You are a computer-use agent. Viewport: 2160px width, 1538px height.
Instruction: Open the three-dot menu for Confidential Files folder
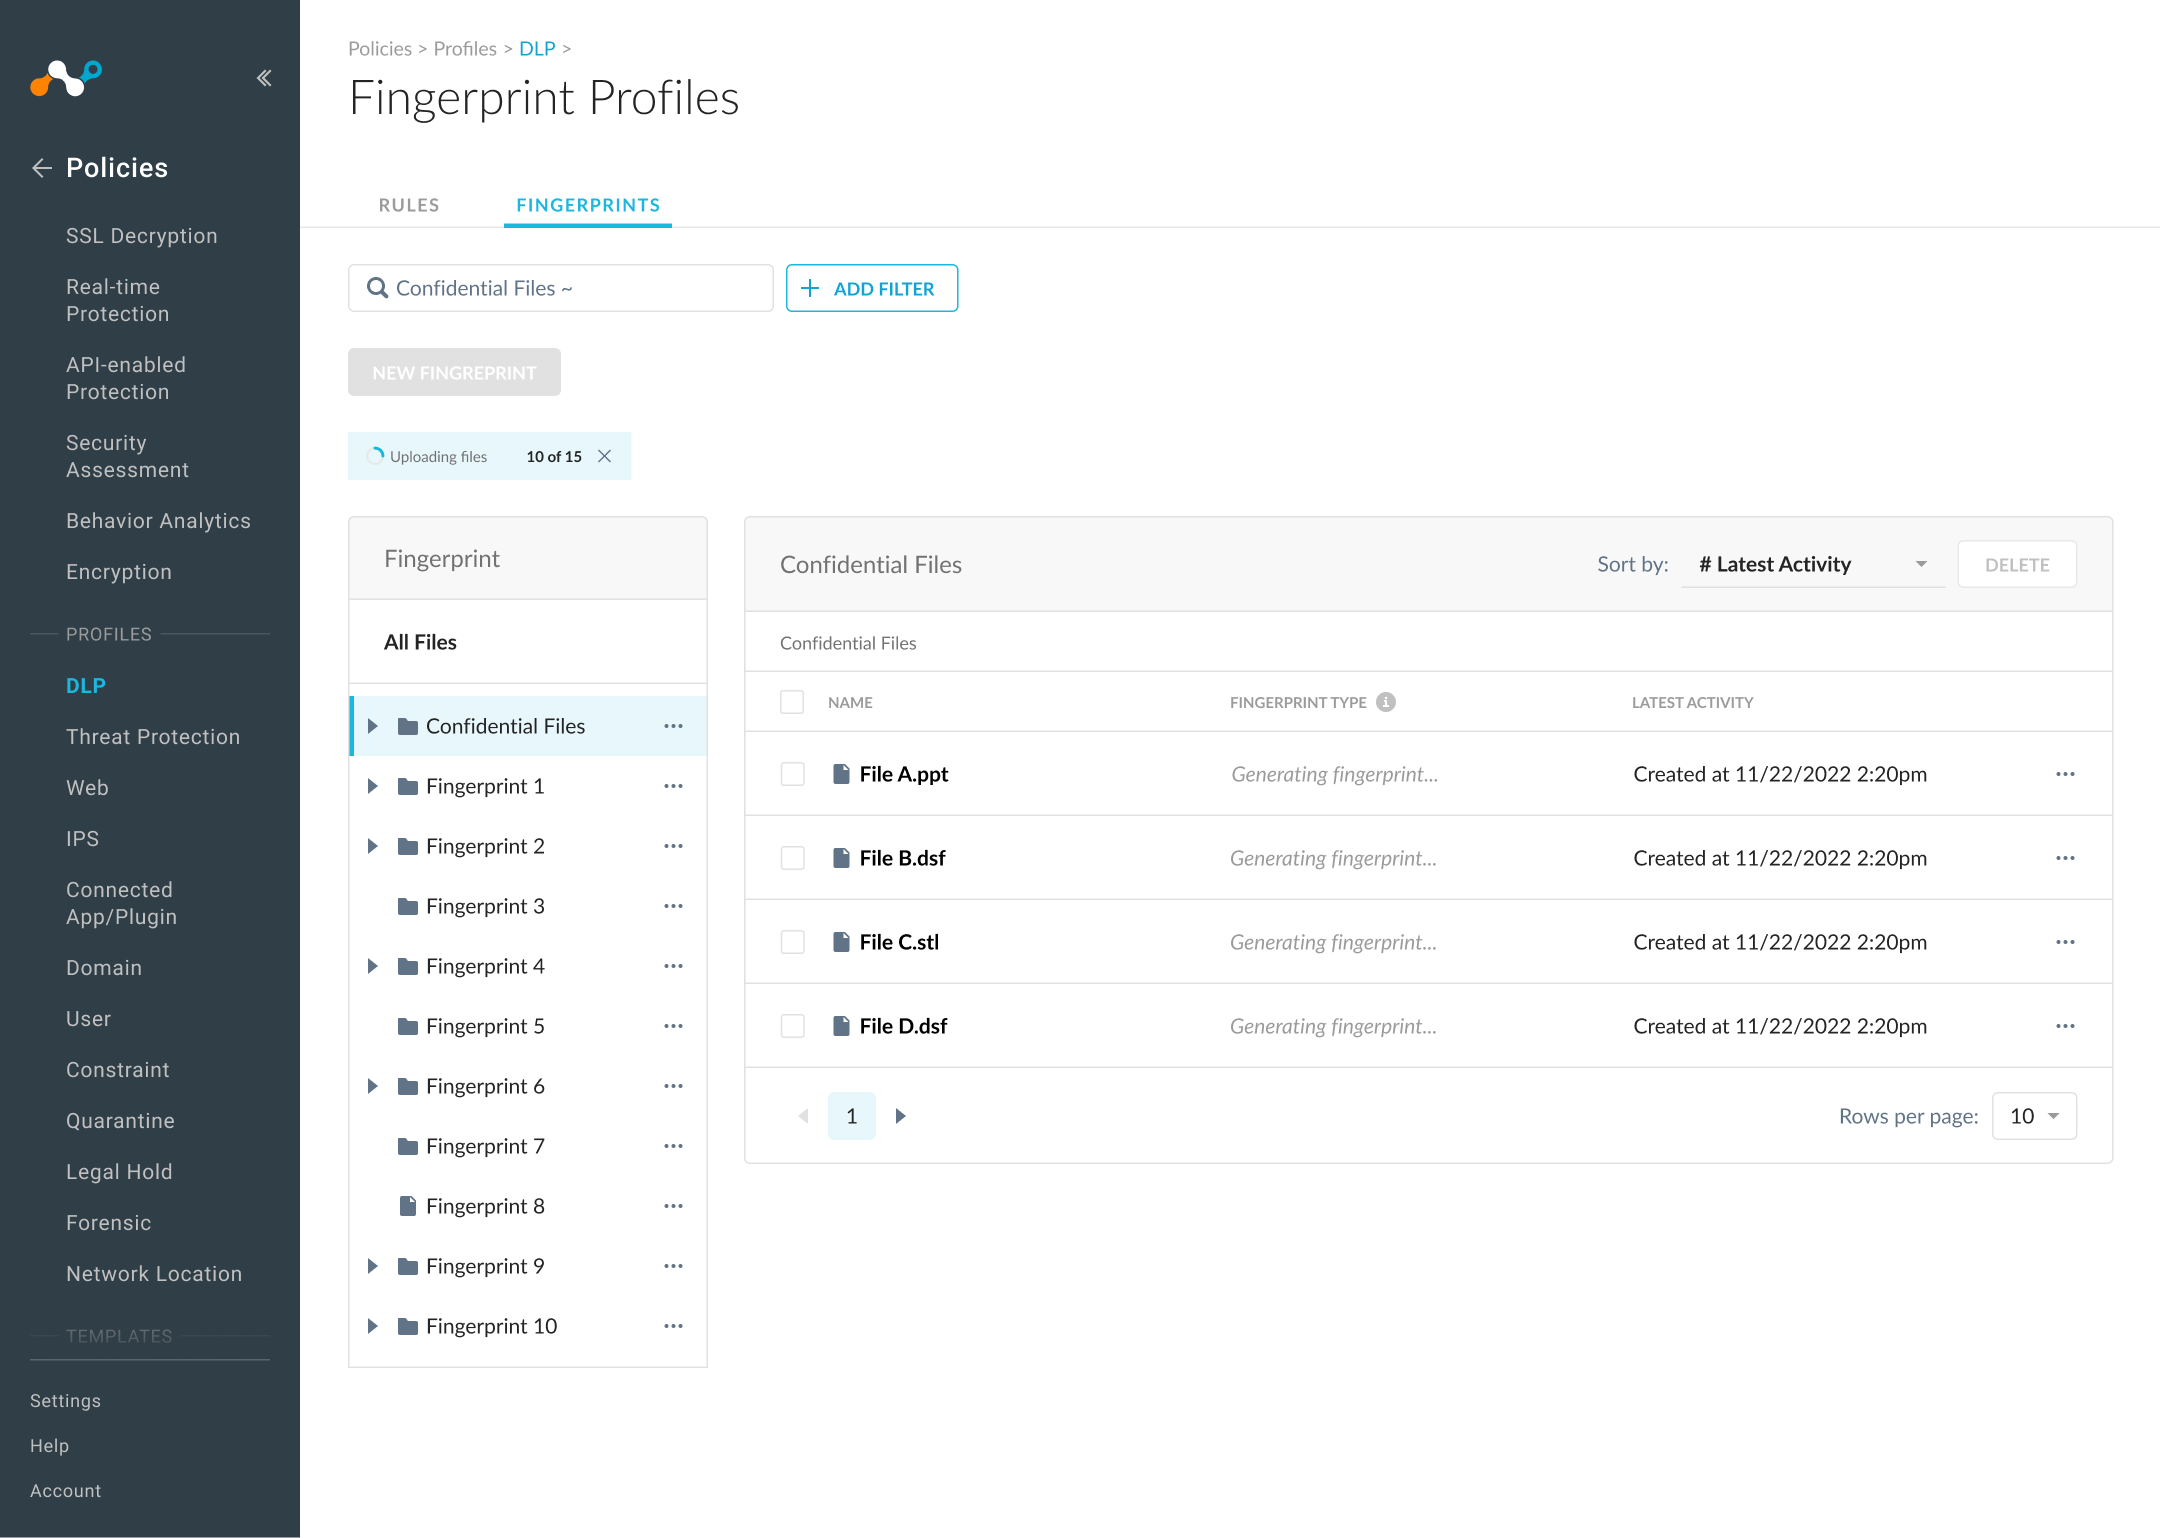click(673, 726)
